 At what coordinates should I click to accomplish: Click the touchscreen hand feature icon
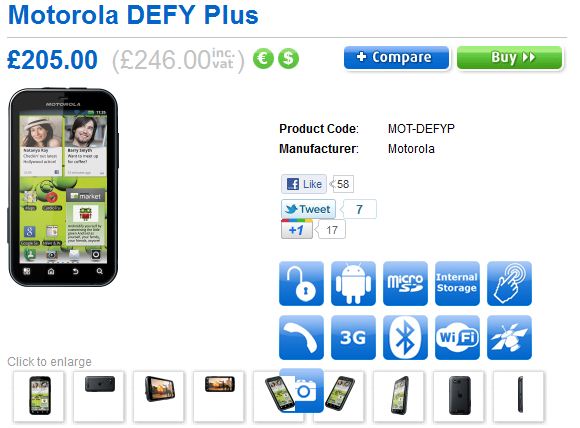point(509,284)
